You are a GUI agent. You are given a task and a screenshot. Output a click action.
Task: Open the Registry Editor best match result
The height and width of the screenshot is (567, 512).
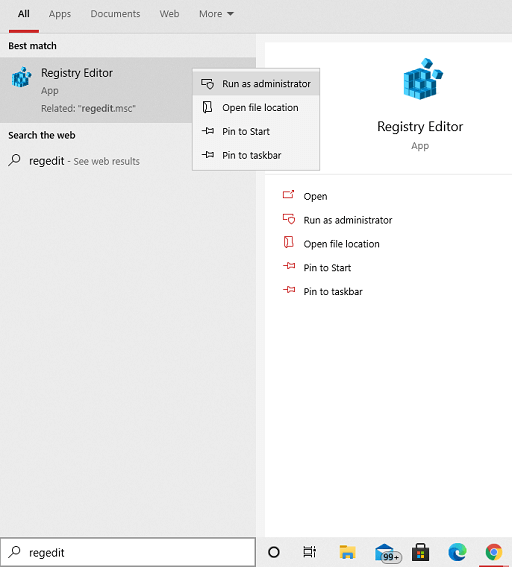click(96, 90)
